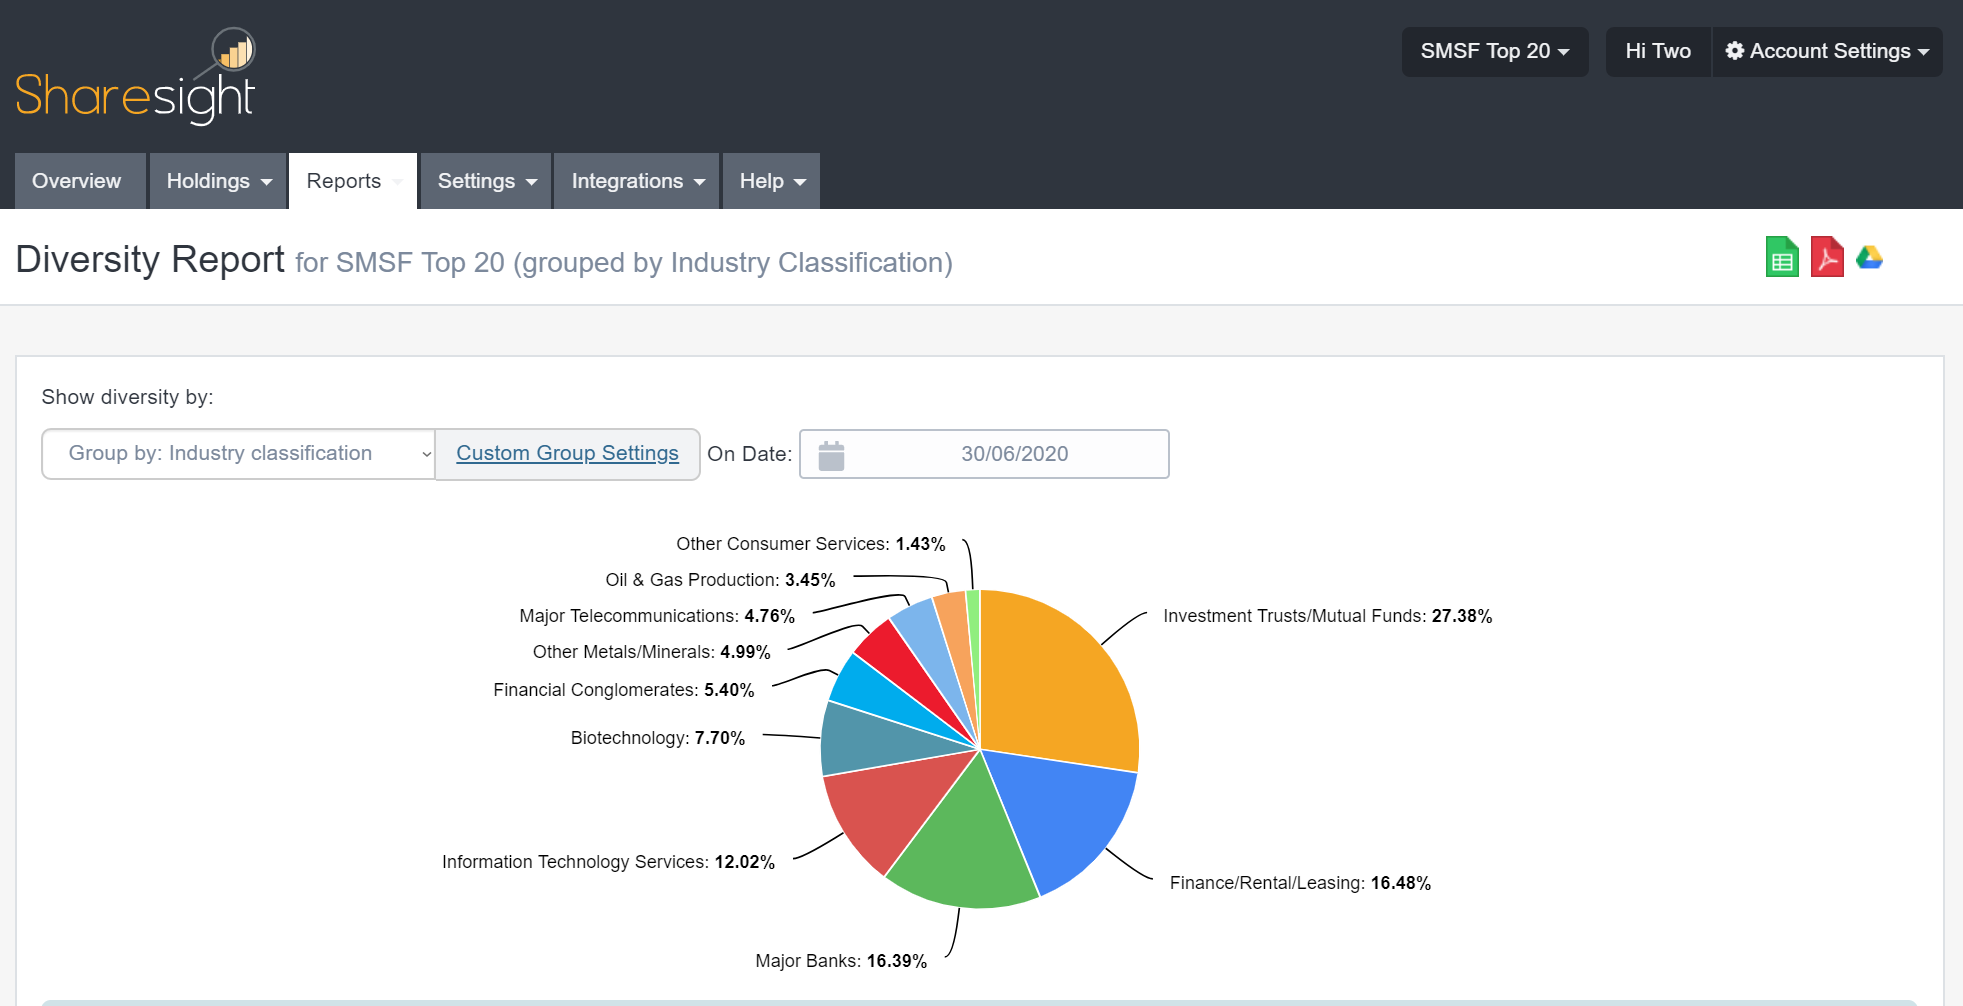Open the SMSF Top 20 portfolio selector

(1494, 51)
